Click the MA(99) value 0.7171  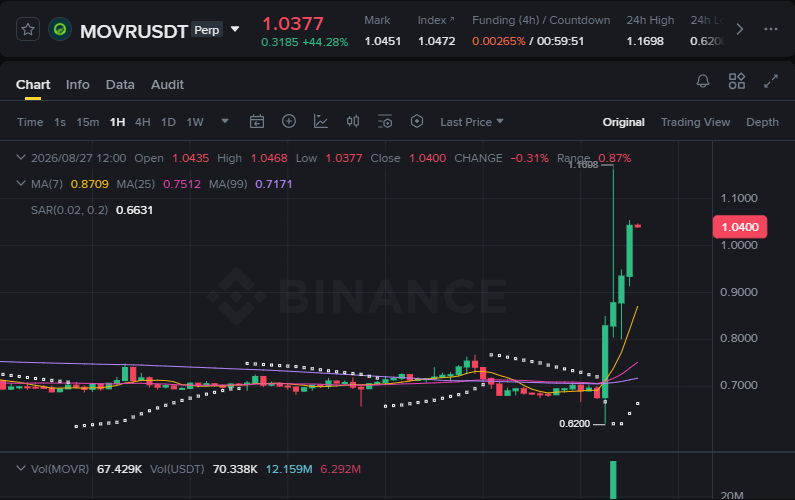point(274,184)
